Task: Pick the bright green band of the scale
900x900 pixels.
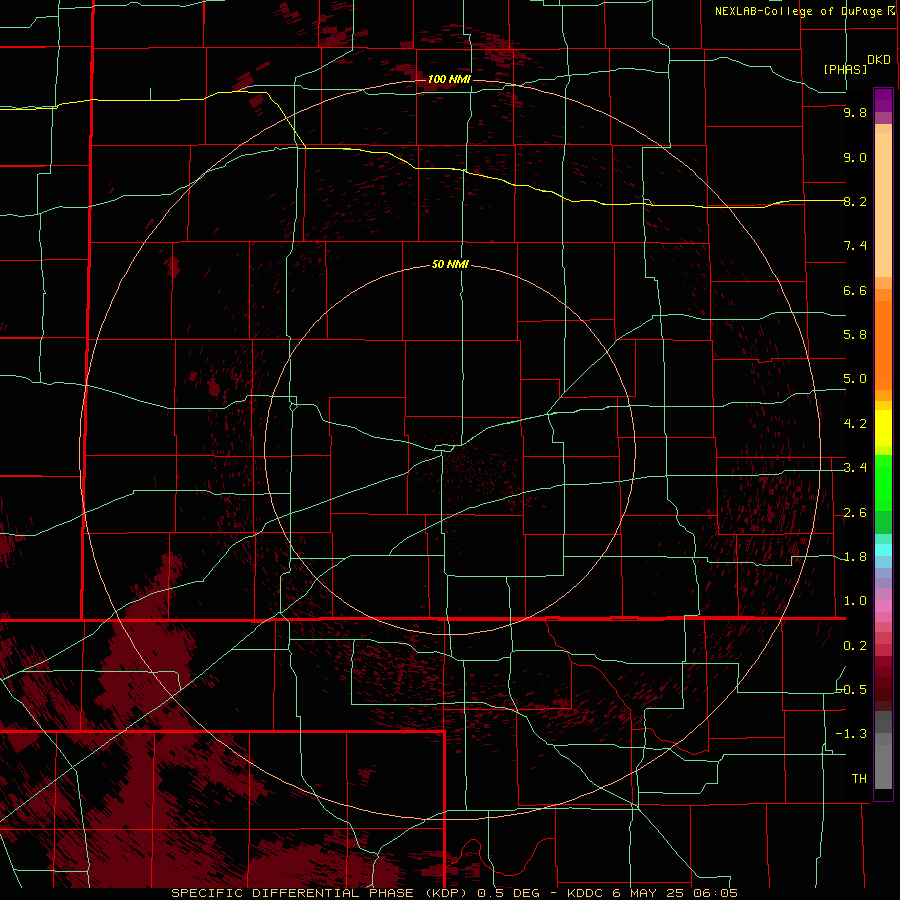Action: (x=883, y=482)
